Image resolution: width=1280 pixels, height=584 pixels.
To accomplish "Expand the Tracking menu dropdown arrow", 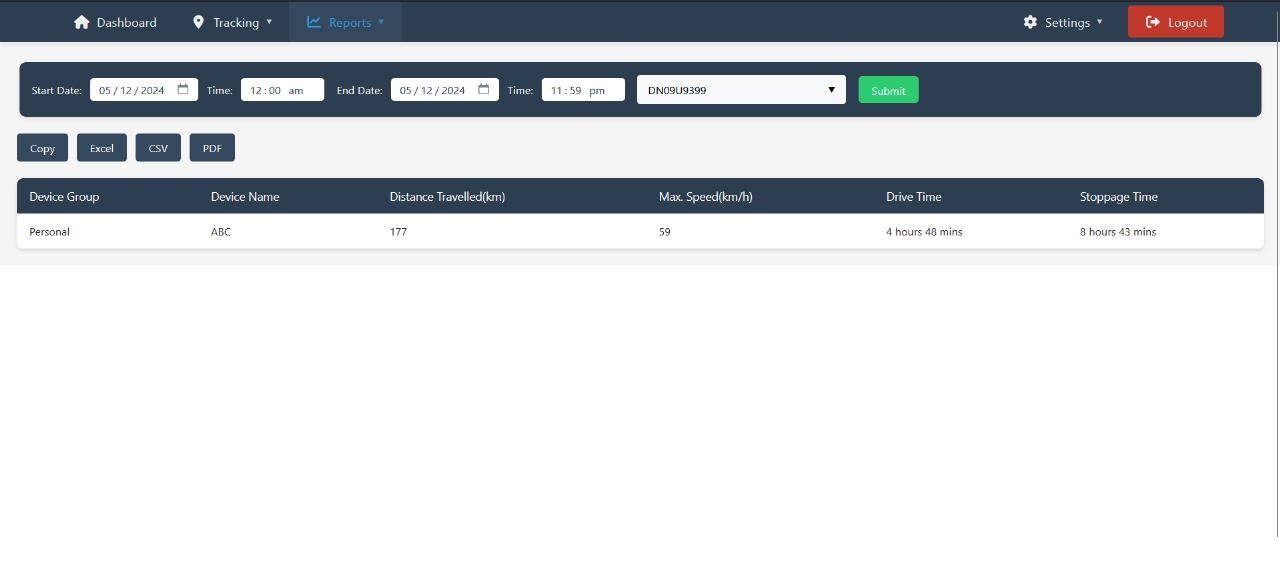I will 269,22.
